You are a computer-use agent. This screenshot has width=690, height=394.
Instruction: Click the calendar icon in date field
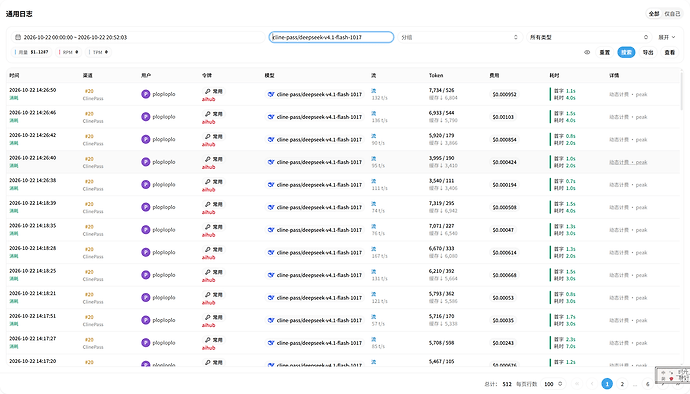[x=18, y=37]
